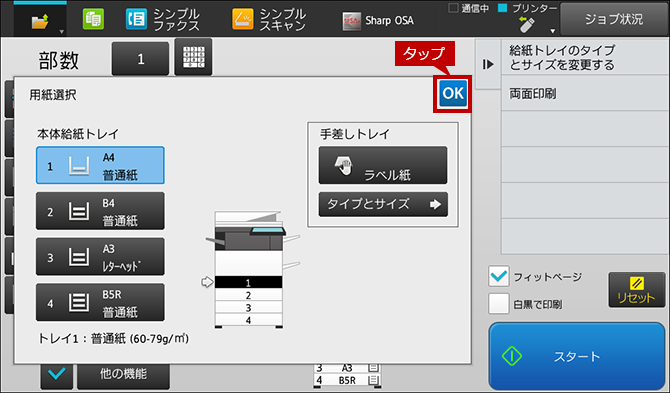
Task: Click tray 1 on the machine diagram
Action: (248, 282)
